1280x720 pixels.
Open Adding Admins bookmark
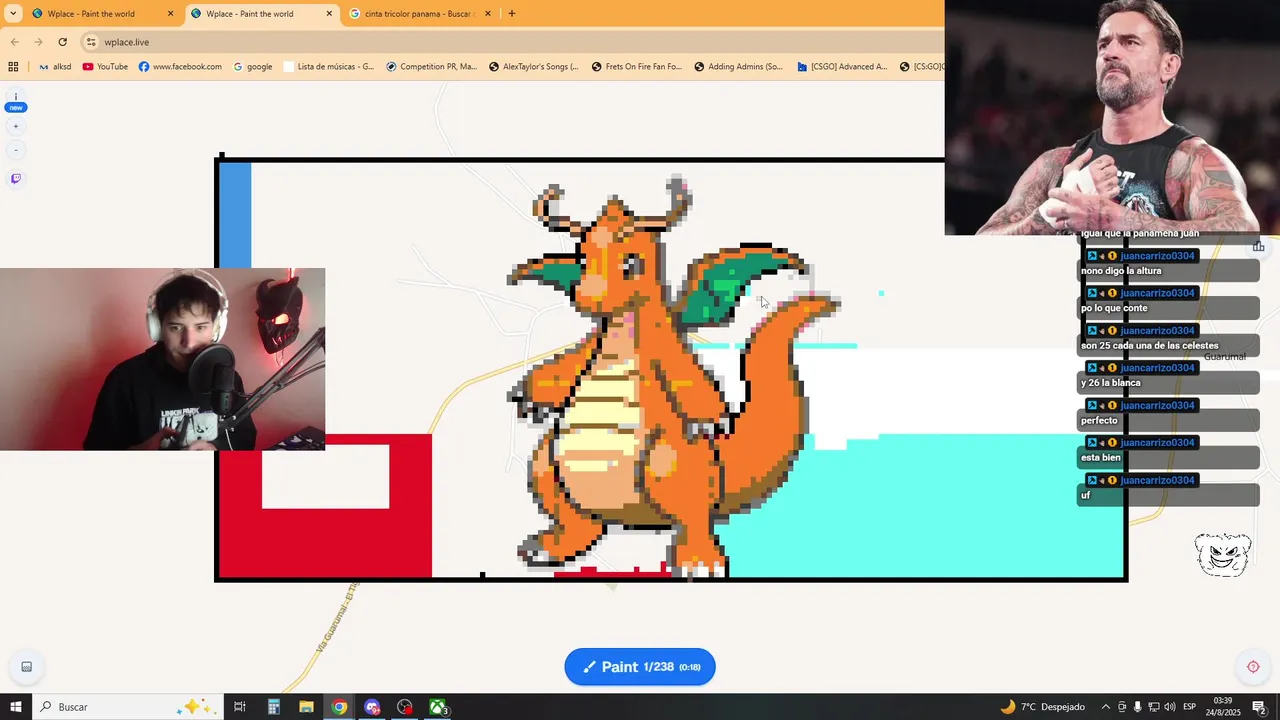[739, 67]
